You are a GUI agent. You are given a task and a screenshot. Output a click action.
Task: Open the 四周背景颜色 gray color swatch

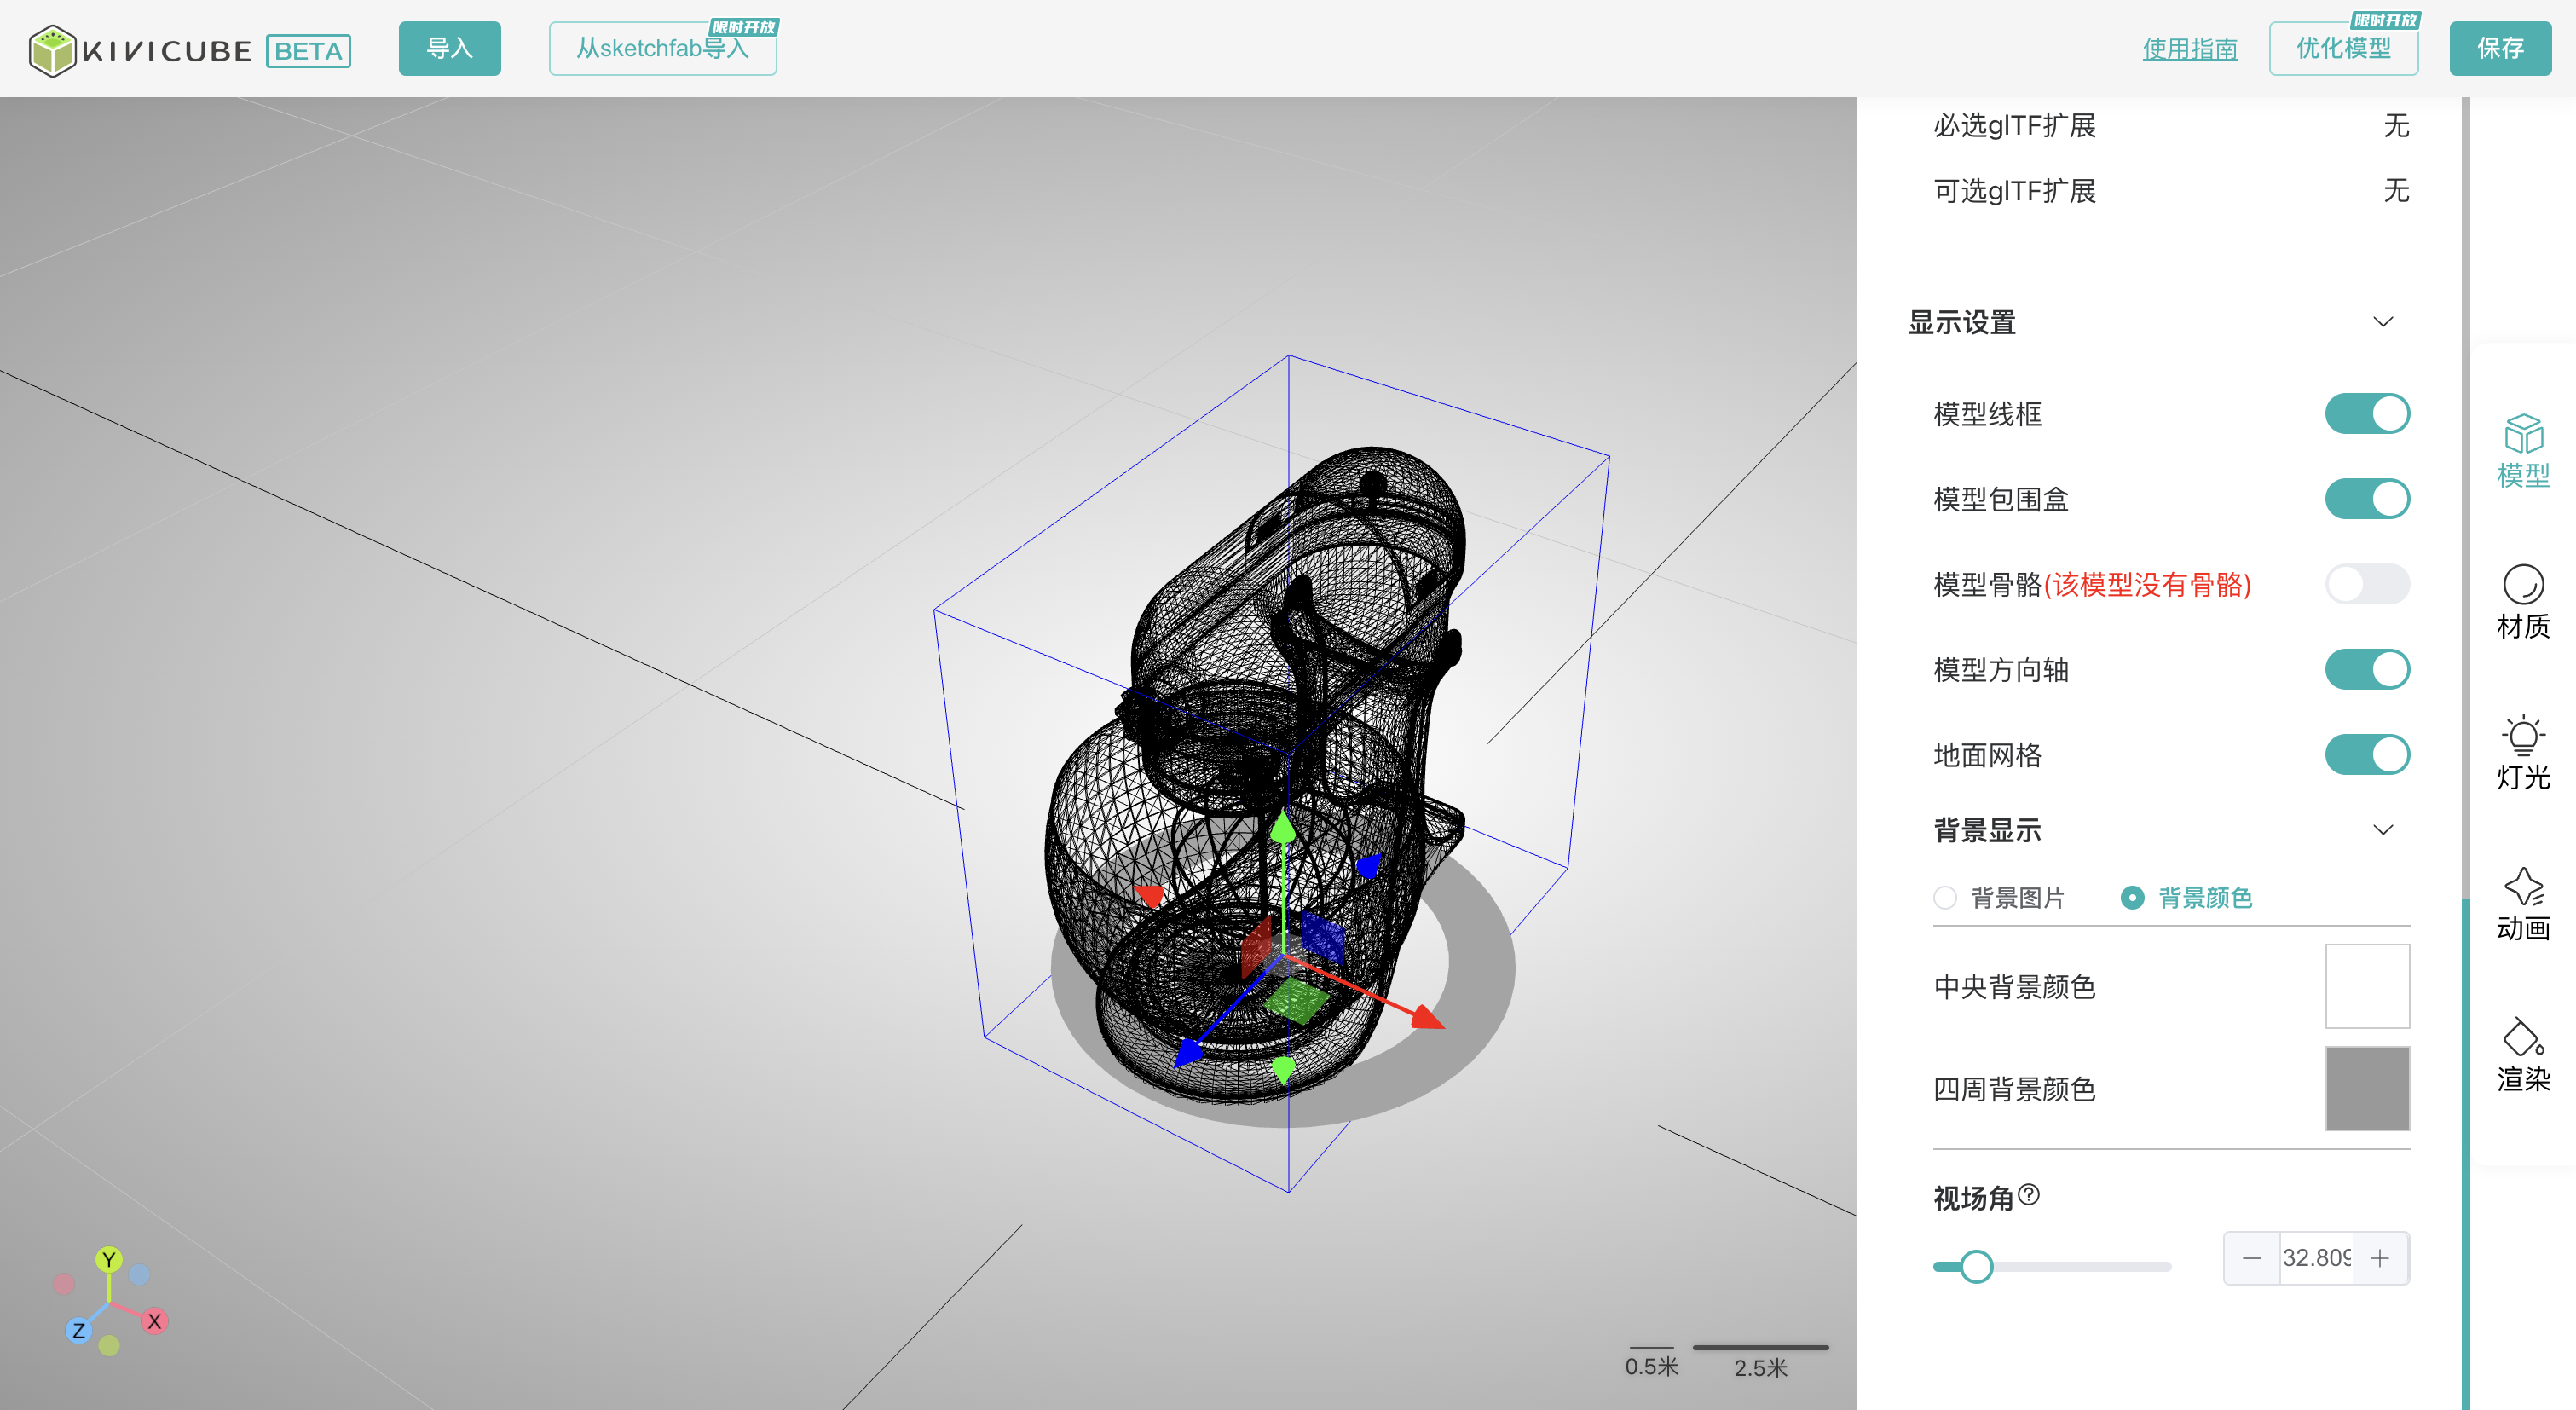click(2366, 1088)
